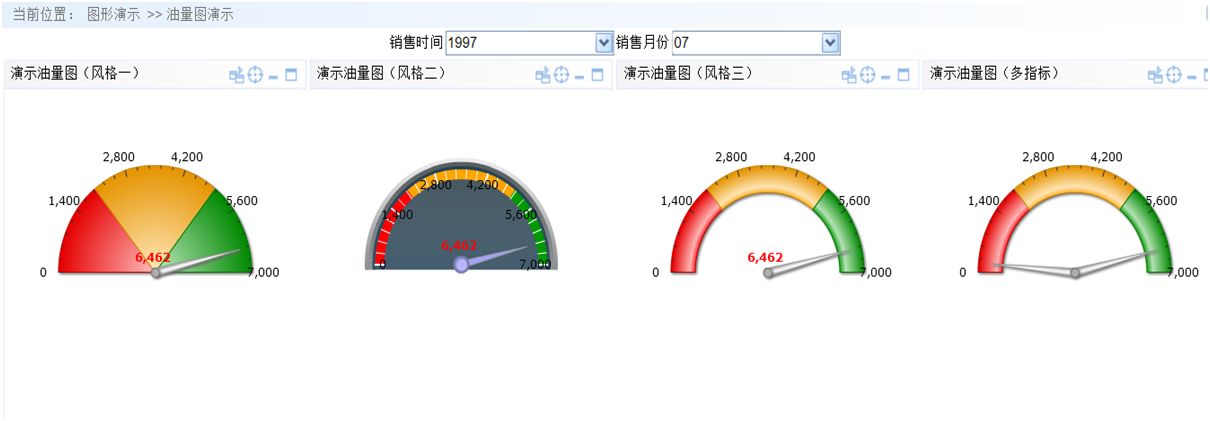Click 0 tick label on 多指标 gauge

tap(962, 272)
